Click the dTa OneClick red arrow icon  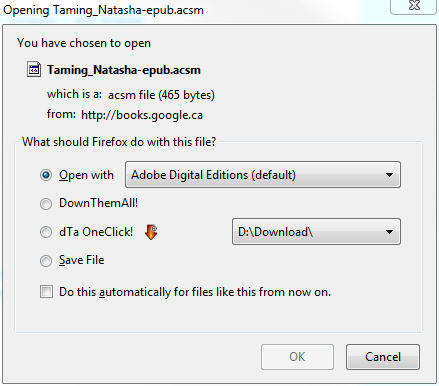(x=151, y=232)
